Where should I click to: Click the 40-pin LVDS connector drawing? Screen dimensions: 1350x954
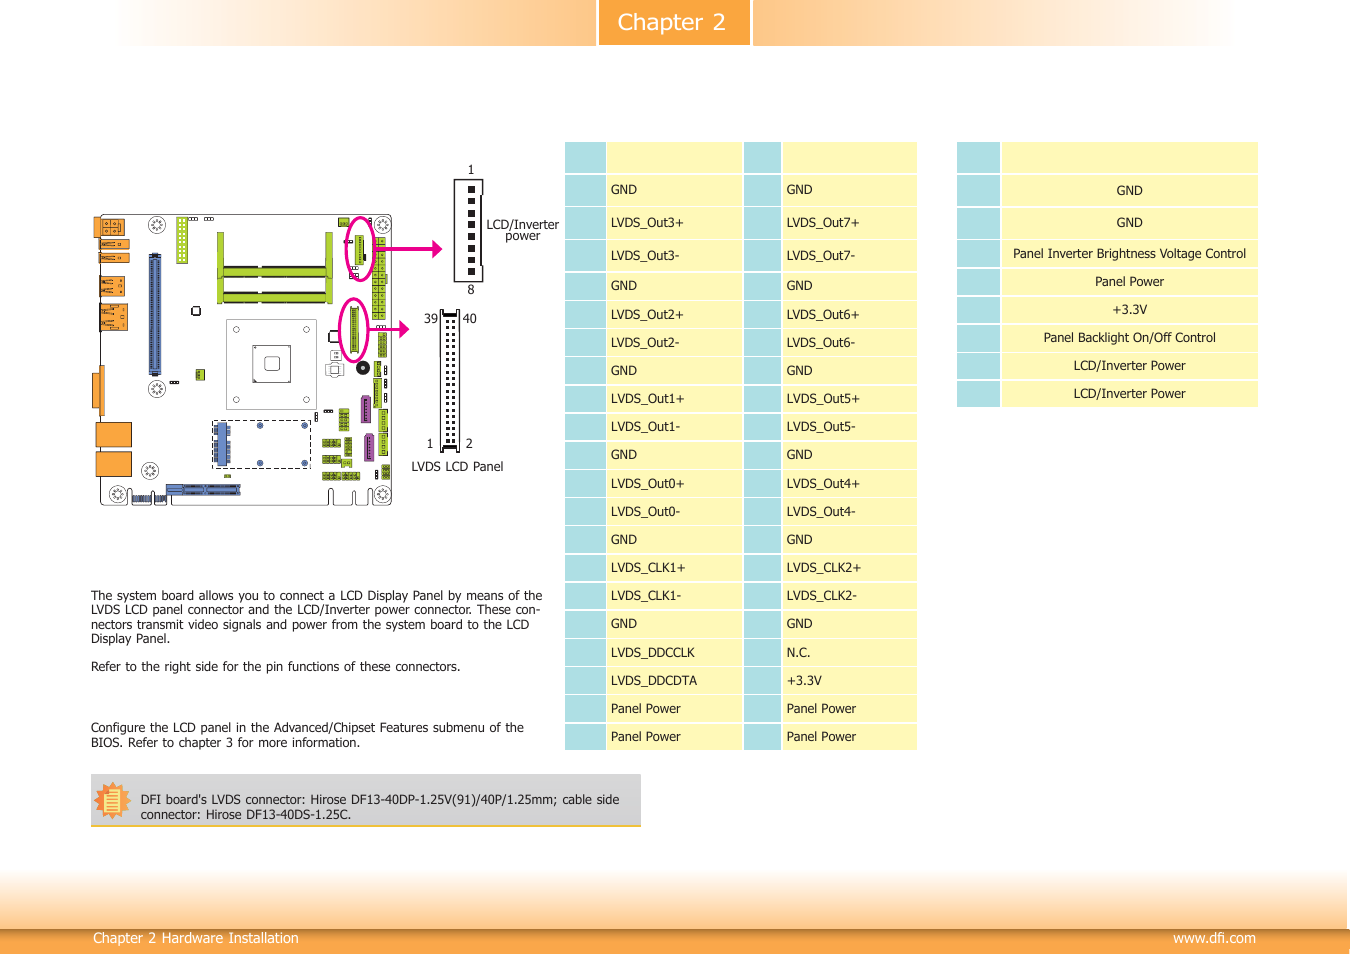(x=450, y=380)
